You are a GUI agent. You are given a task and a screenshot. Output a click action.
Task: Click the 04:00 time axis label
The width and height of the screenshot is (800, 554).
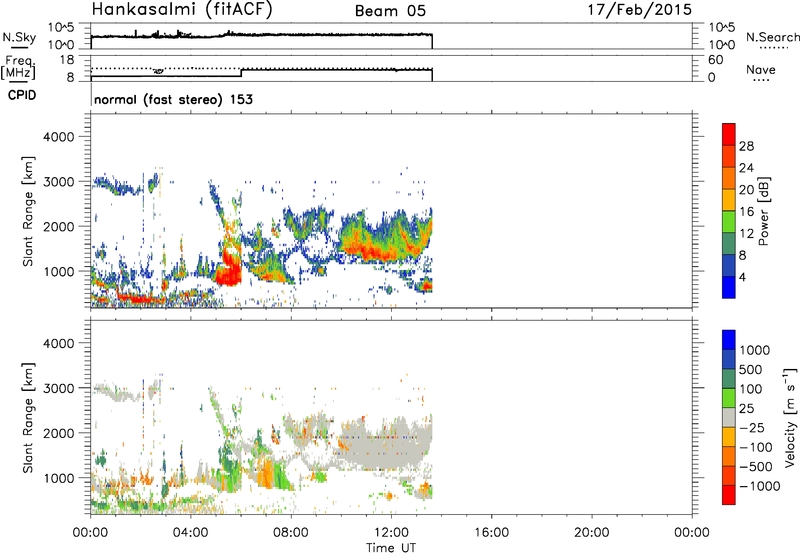tap(190, 533)
